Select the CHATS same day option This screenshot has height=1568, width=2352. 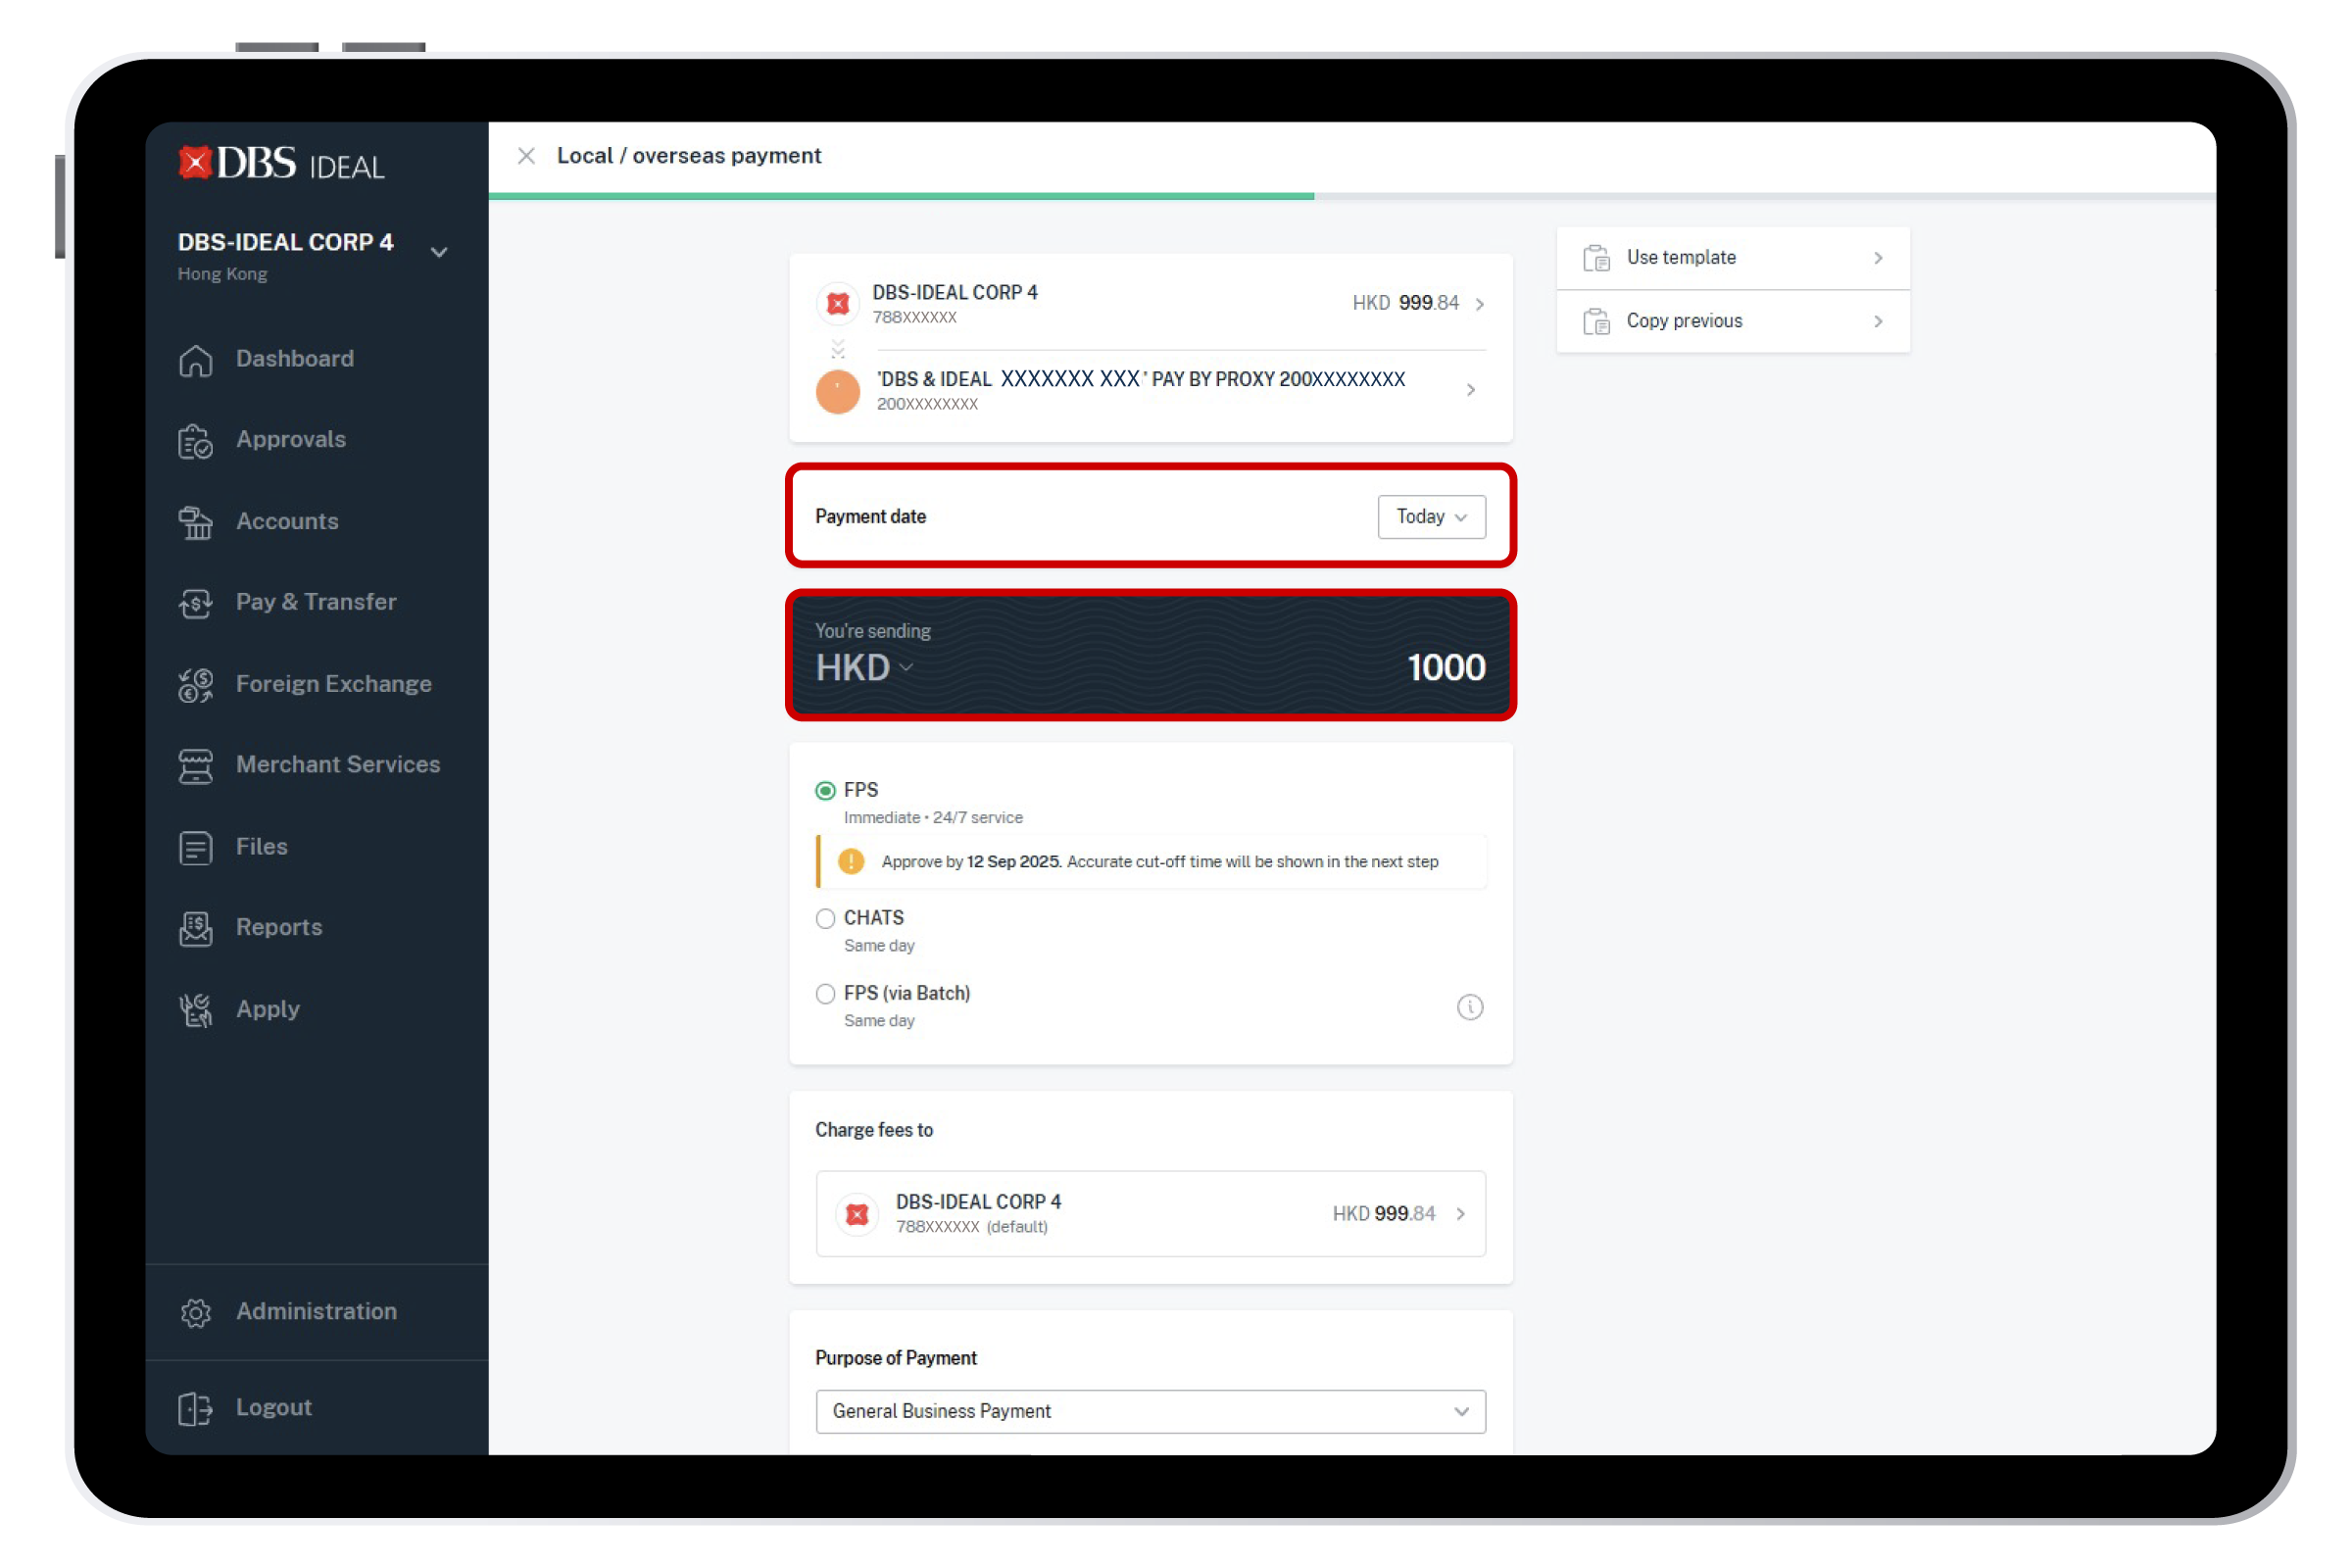pyautogui.click(x=825, y=919)
